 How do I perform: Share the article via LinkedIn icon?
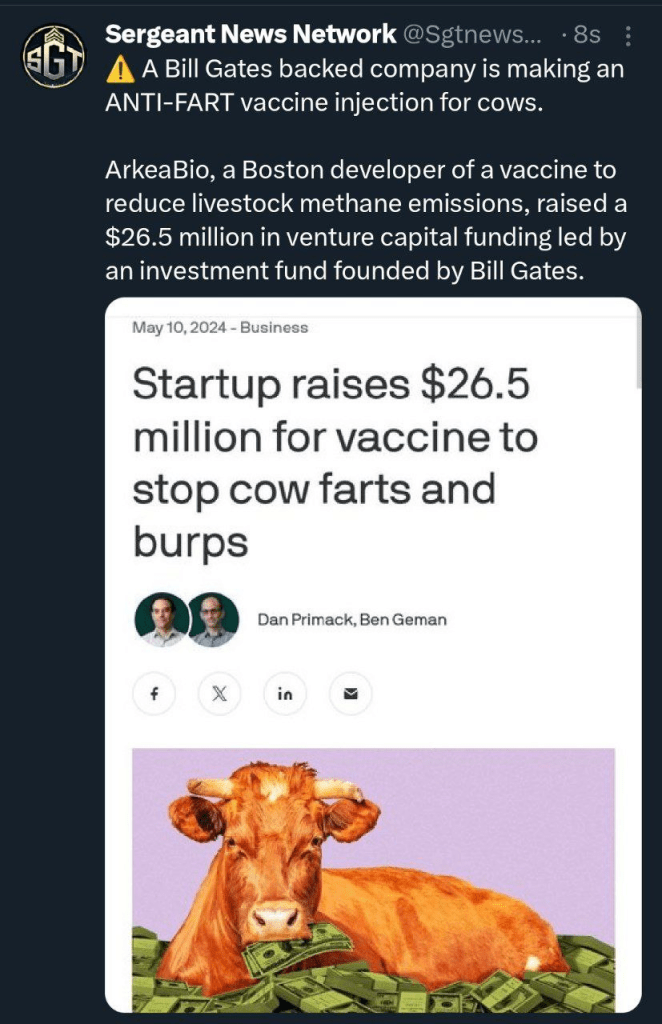coord(284,694)
